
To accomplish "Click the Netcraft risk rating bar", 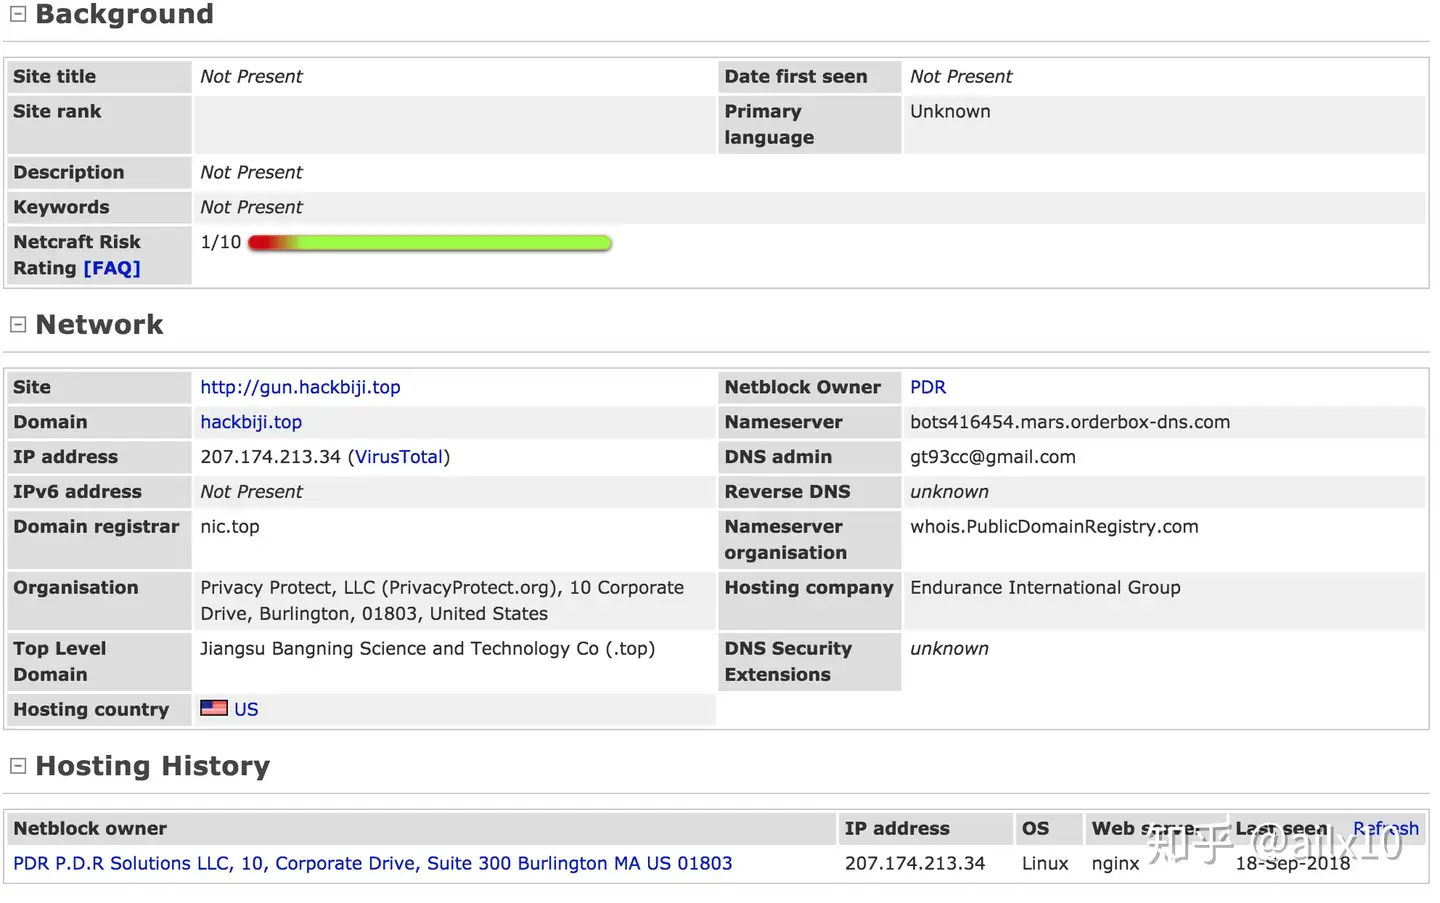I will [430, 243].
